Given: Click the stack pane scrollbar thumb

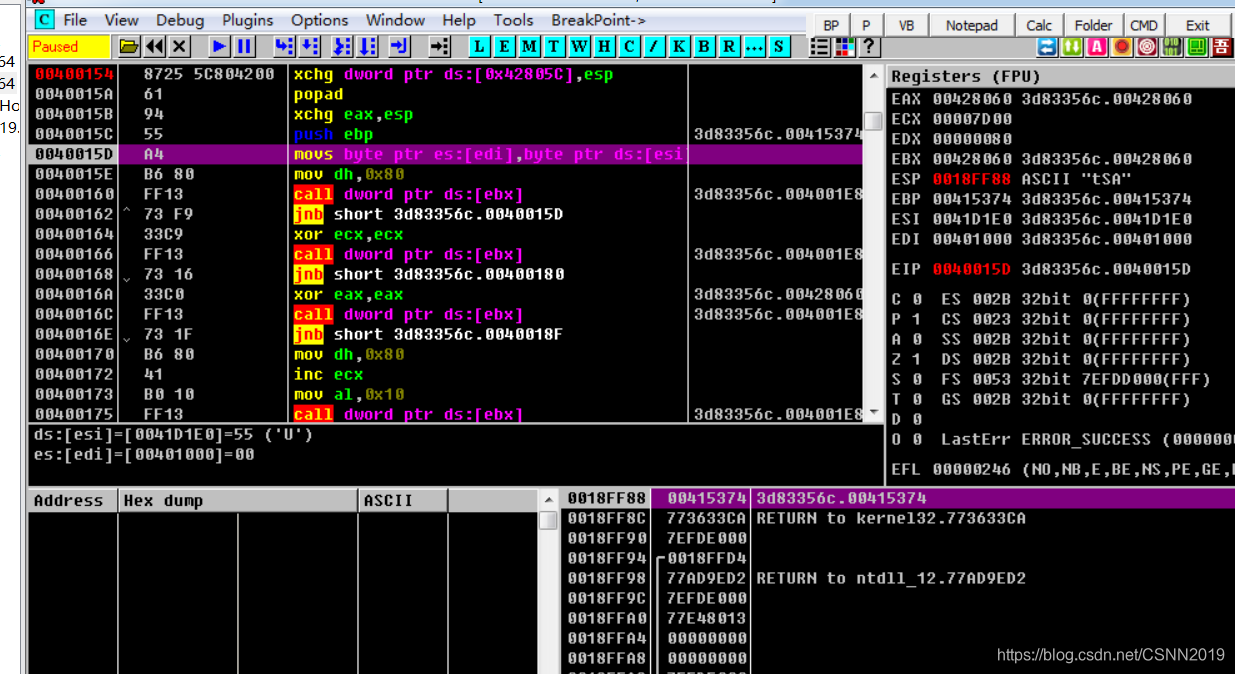Looking at the screenshot, I should 548,521.
